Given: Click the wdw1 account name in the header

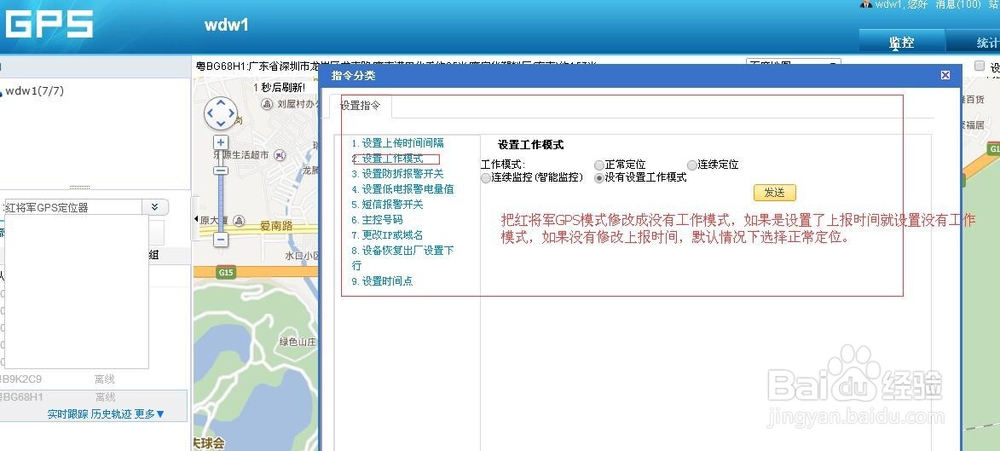Looking at the screenshot, I should pos(226,25).
